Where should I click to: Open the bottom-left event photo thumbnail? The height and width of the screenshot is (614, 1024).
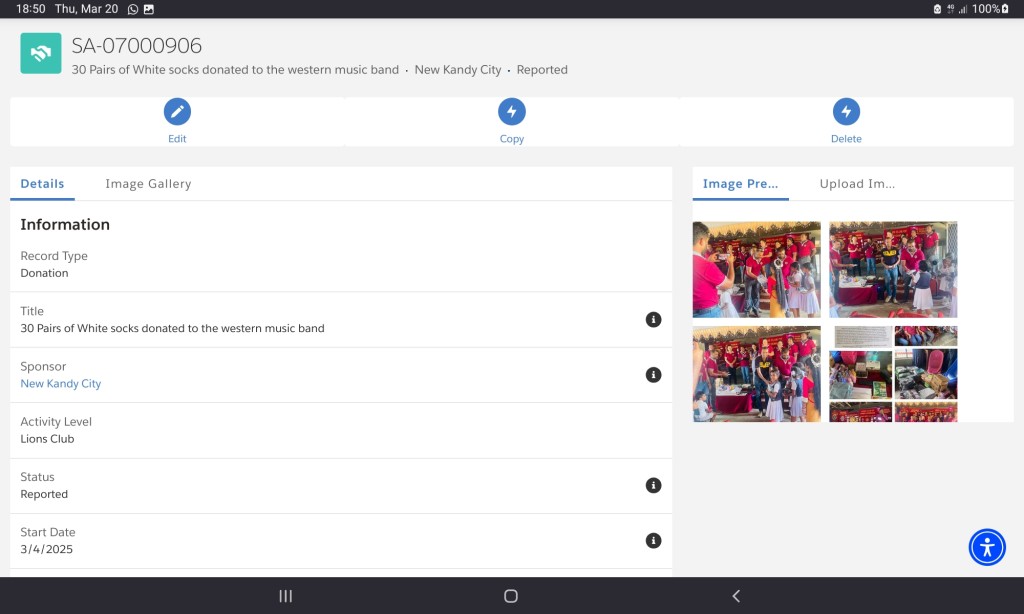pyautogui.click(x=756, y=374)
